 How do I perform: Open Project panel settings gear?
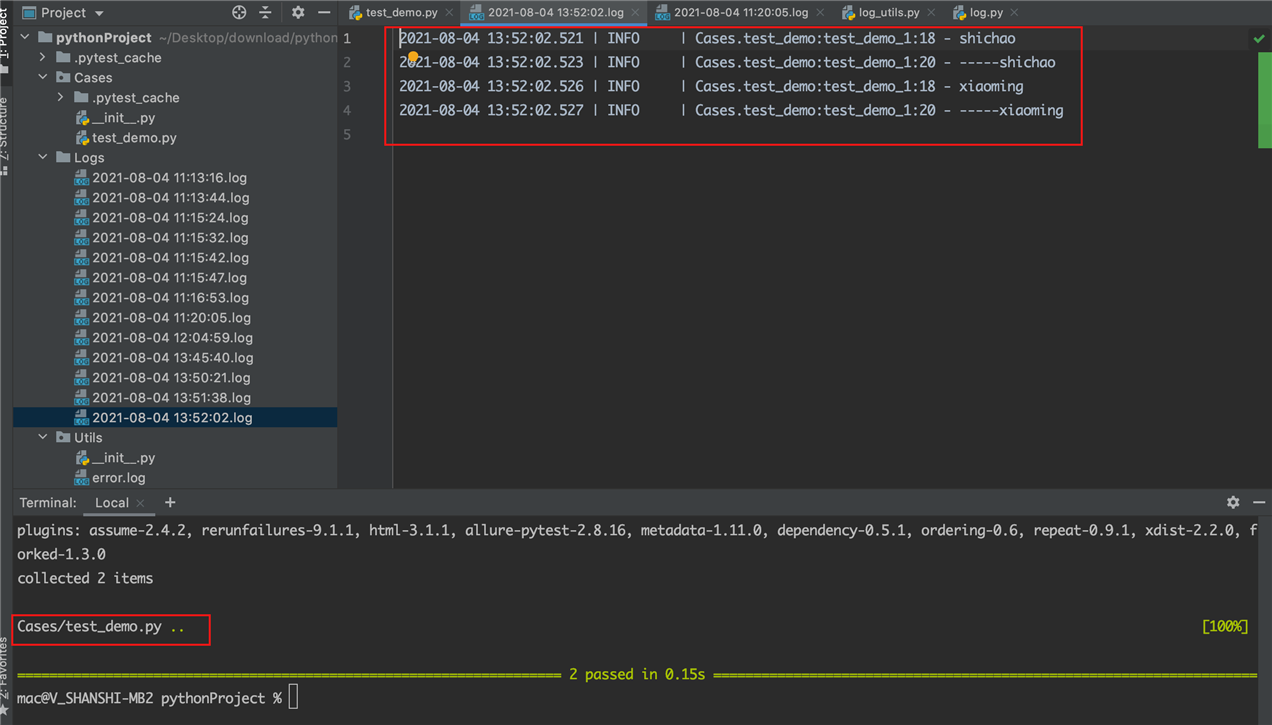(x=297, y=13)
